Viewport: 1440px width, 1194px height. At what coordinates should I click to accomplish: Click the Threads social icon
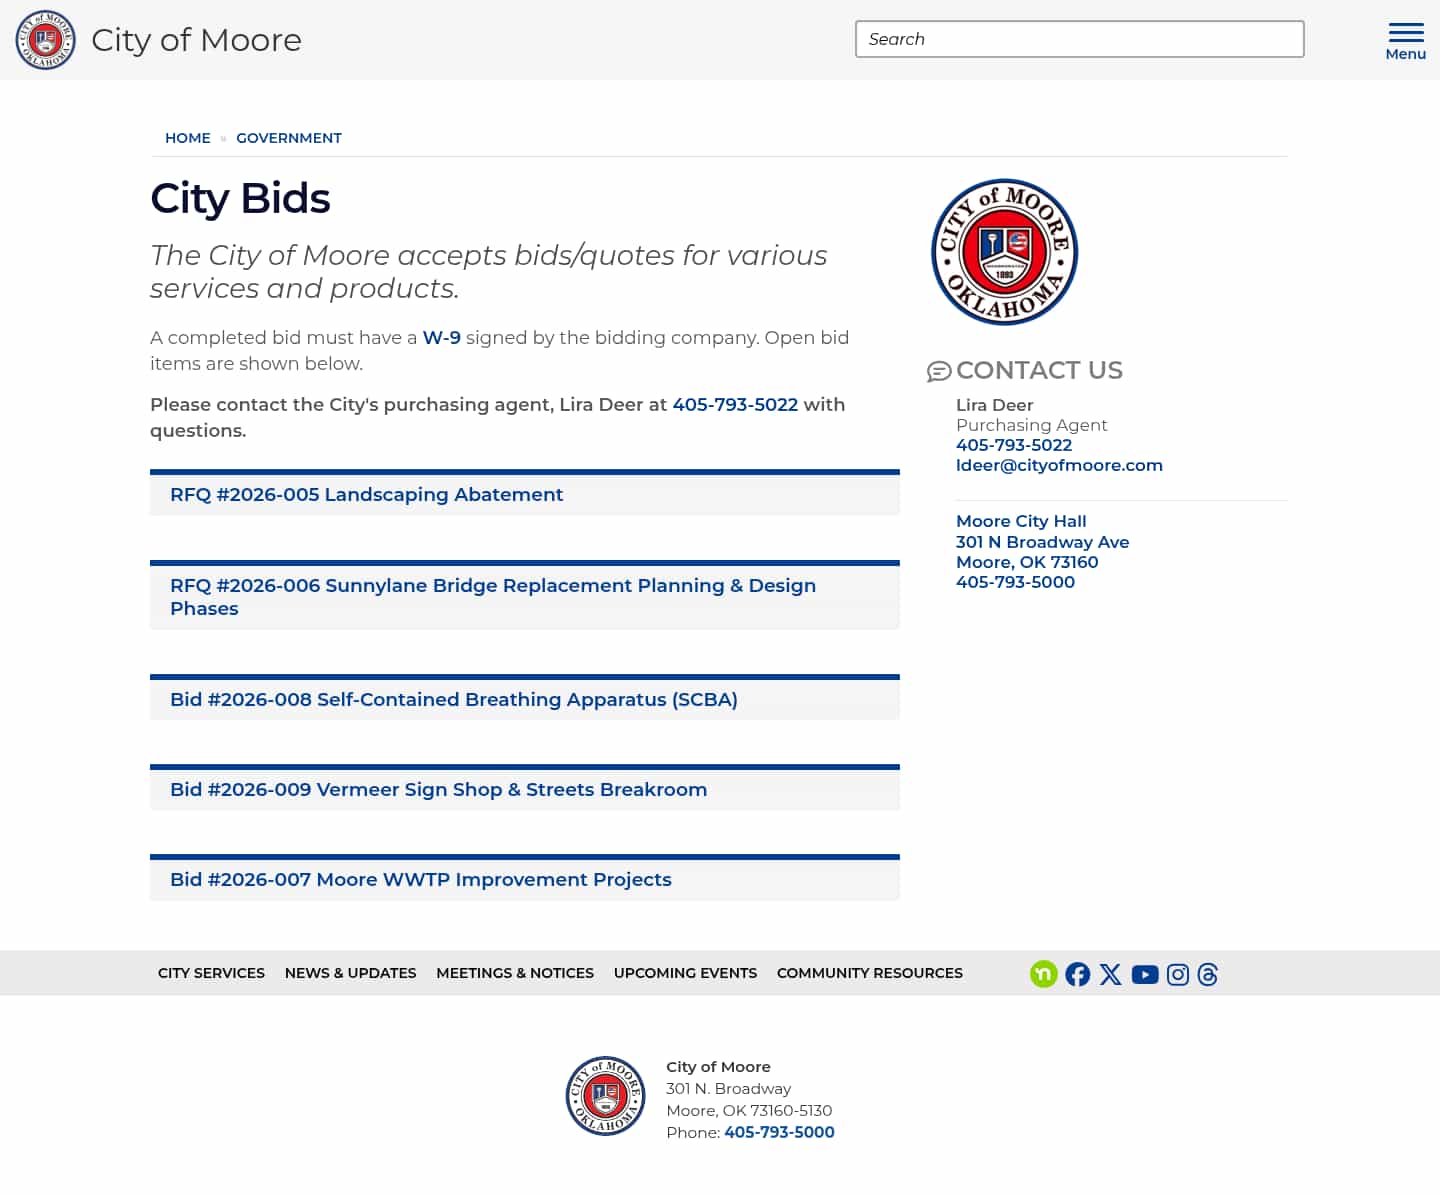coord(1208,974)
